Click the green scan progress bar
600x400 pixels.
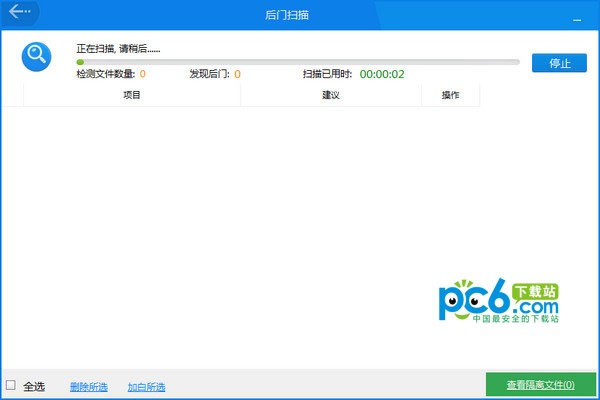298,62
